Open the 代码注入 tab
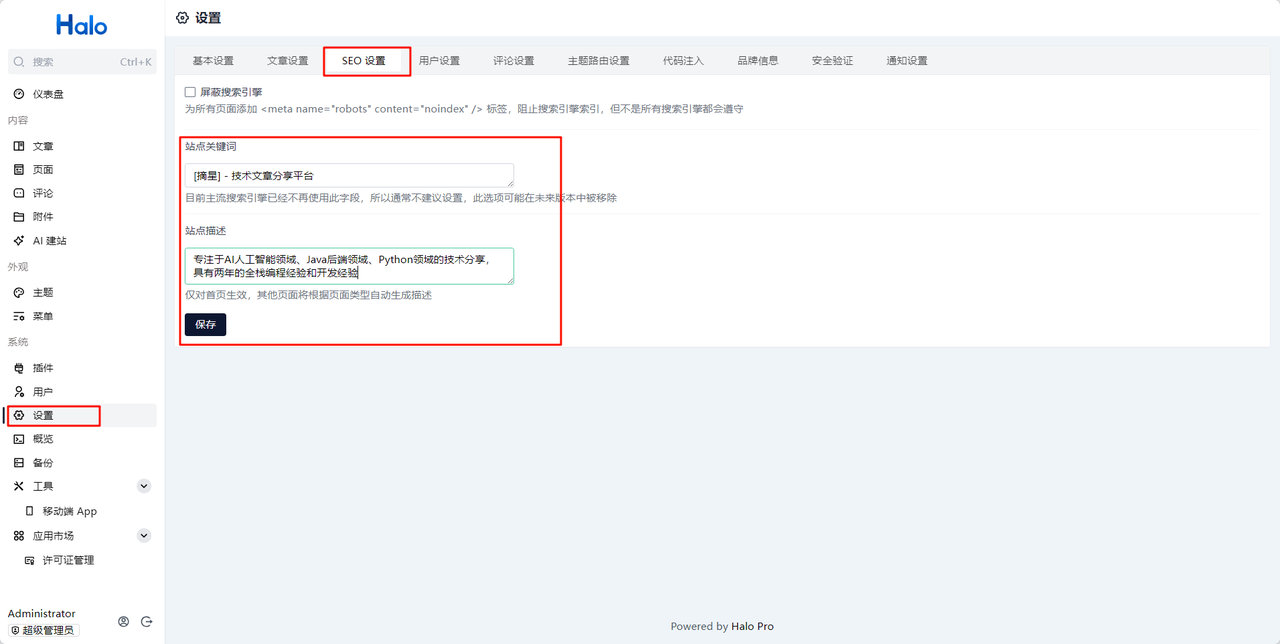This screenshot has width=1280, height=644. coord(683,61)
